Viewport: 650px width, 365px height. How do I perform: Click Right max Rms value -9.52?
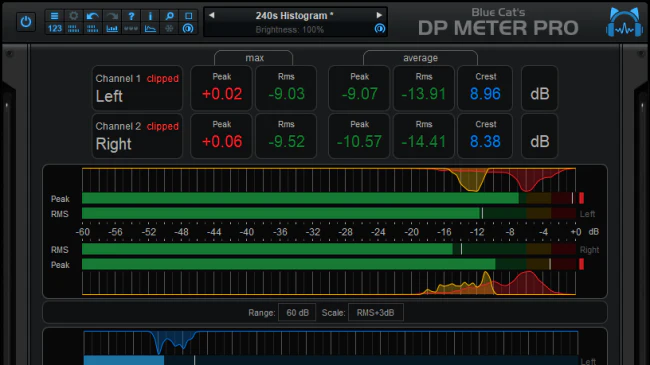point(286,141)
